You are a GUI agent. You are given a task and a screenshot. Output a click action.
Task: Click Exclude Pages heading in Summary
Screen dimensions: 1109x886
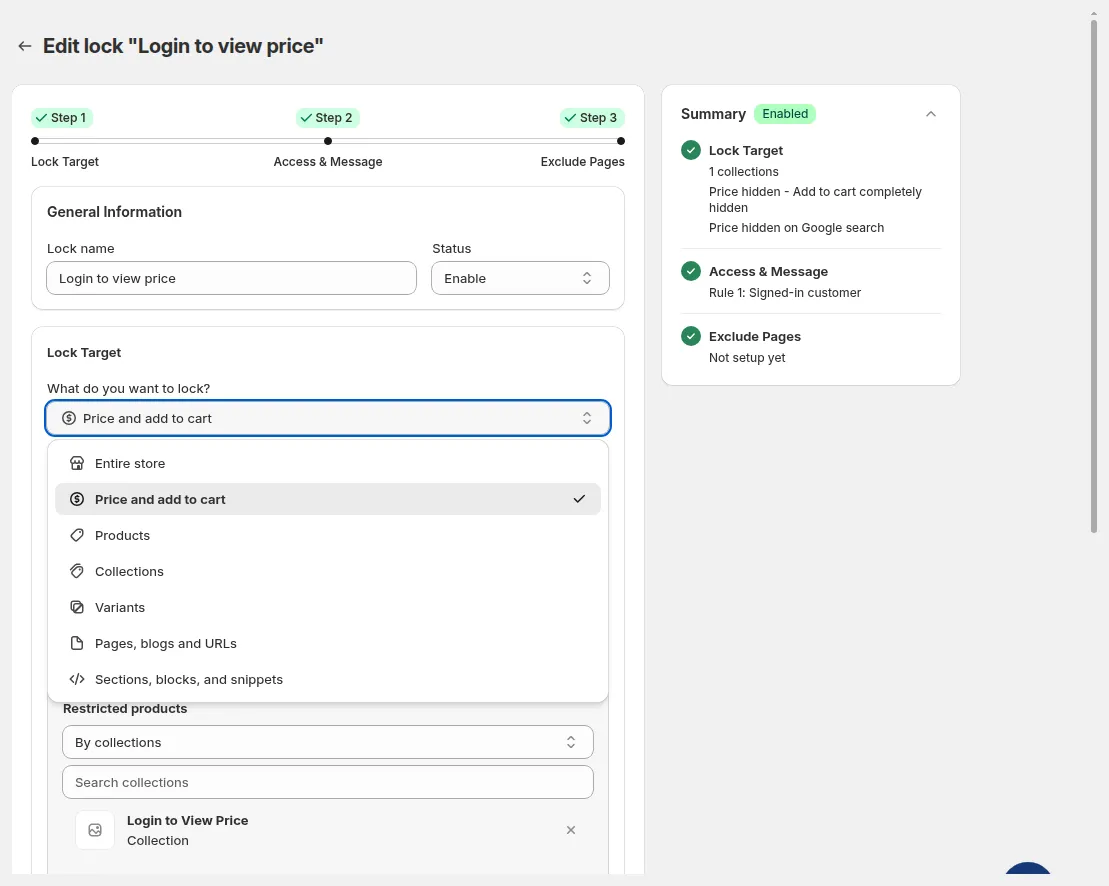(x=755, y=337)
